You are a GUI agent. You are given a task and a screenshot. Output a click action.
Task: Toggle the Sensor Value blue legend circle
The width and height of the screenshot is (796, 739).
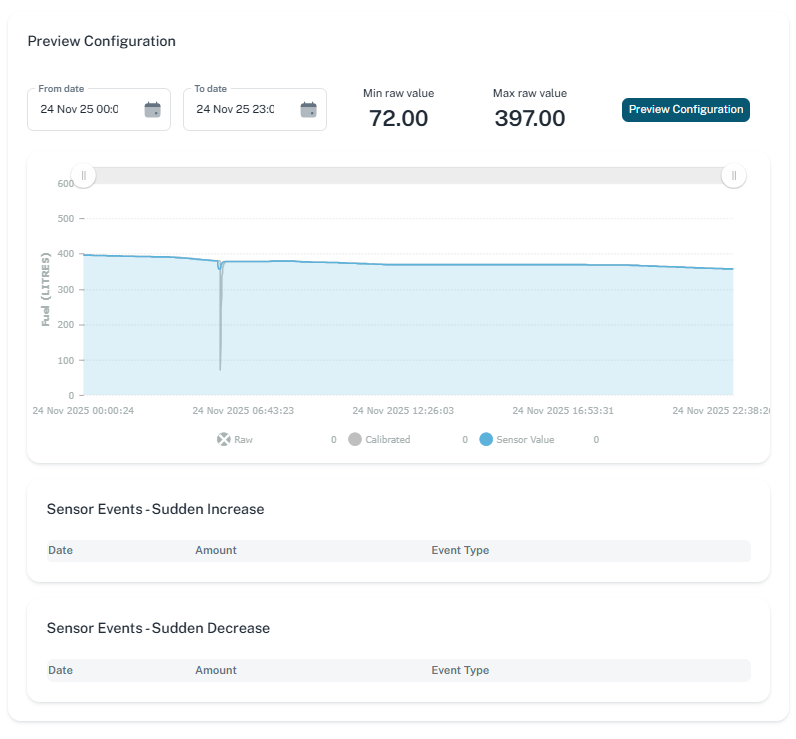(486, 439)
